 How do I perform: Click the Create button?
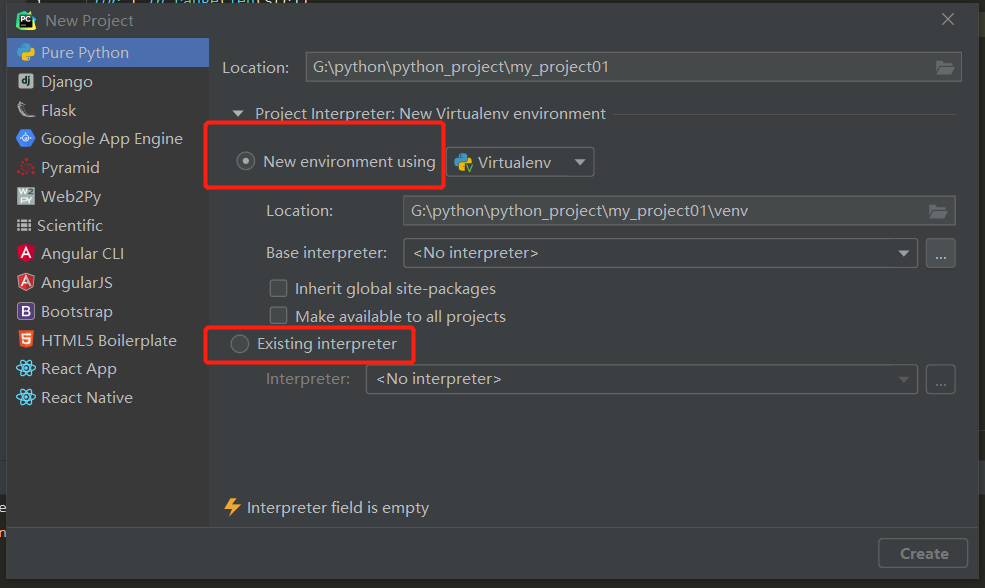click(x=923, y=553)
